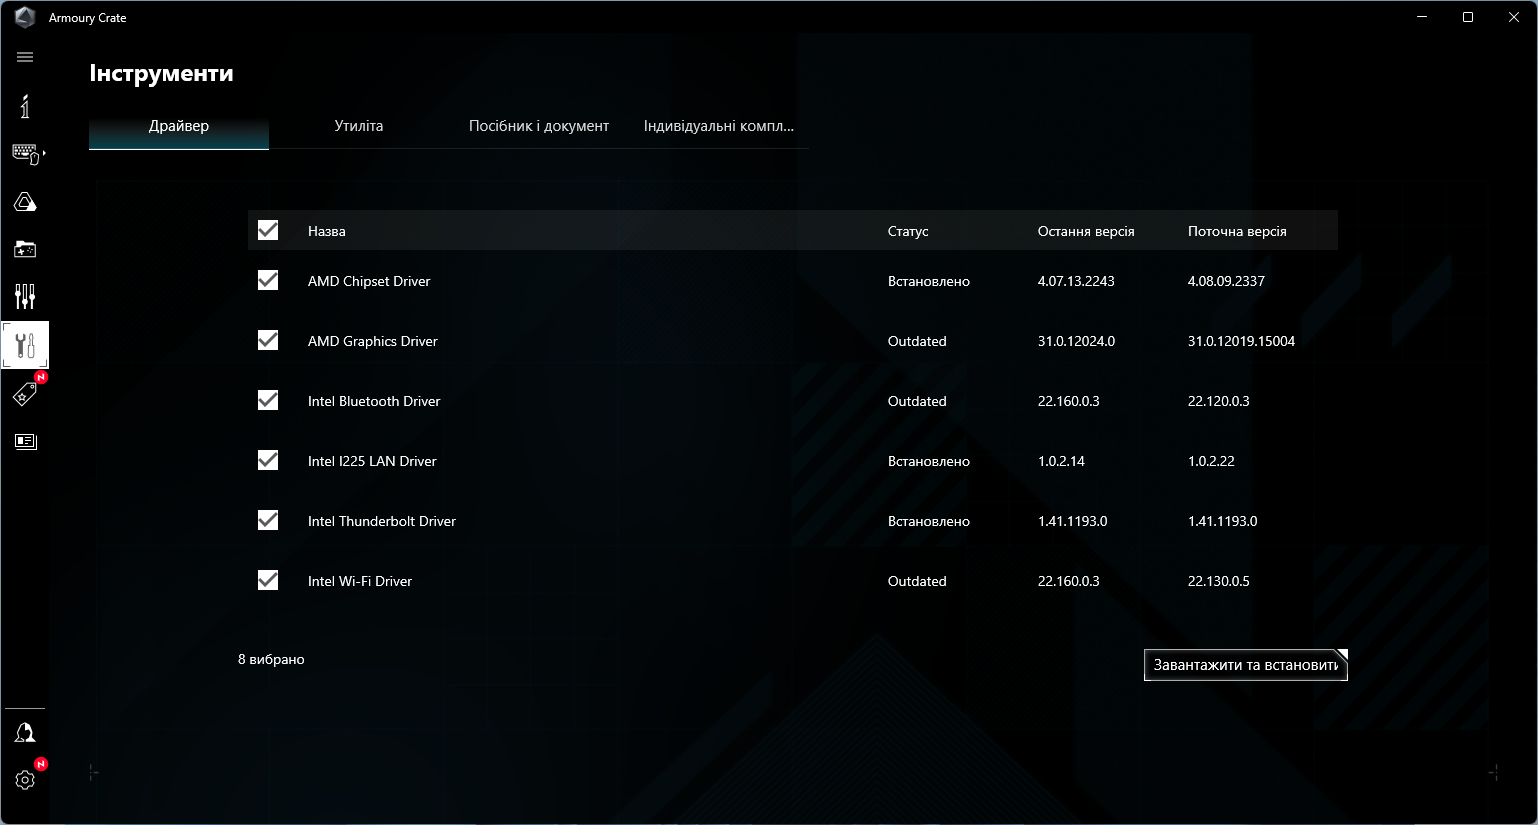Click Встановлено status of Intel Thunderbolt Driver
Viewport: 1538px width, 825px height.
click(929, 521)
